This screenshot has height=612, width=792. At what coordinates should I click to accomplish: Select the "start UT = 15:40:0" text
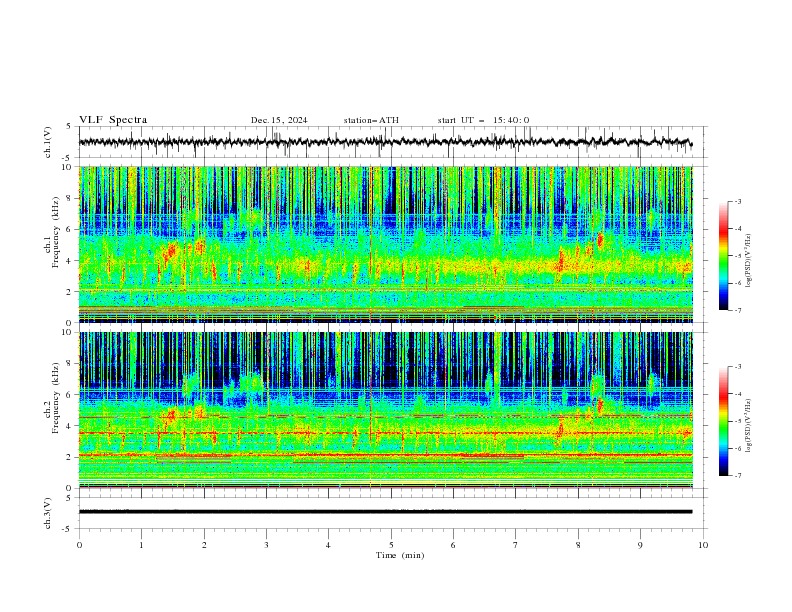click(483, 120)
